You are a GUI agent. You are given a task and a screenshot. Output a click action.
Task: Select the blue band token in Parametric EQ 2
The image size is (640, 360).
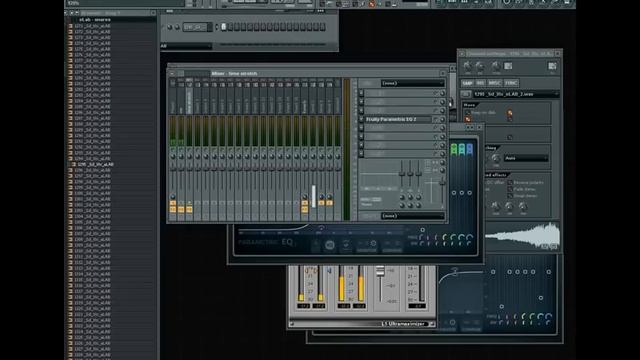coord(469,149)
